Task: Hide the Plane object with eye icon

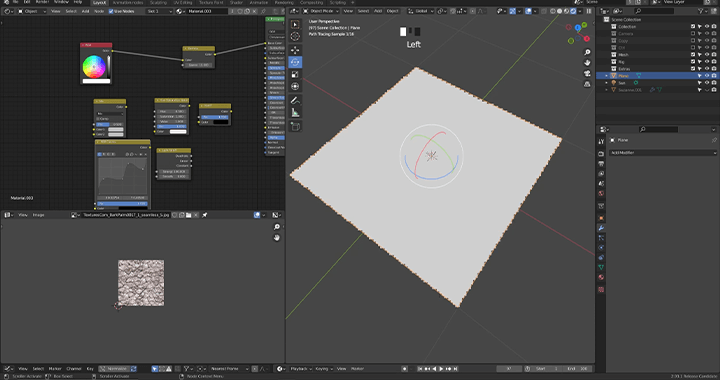Action: (707, 76)
